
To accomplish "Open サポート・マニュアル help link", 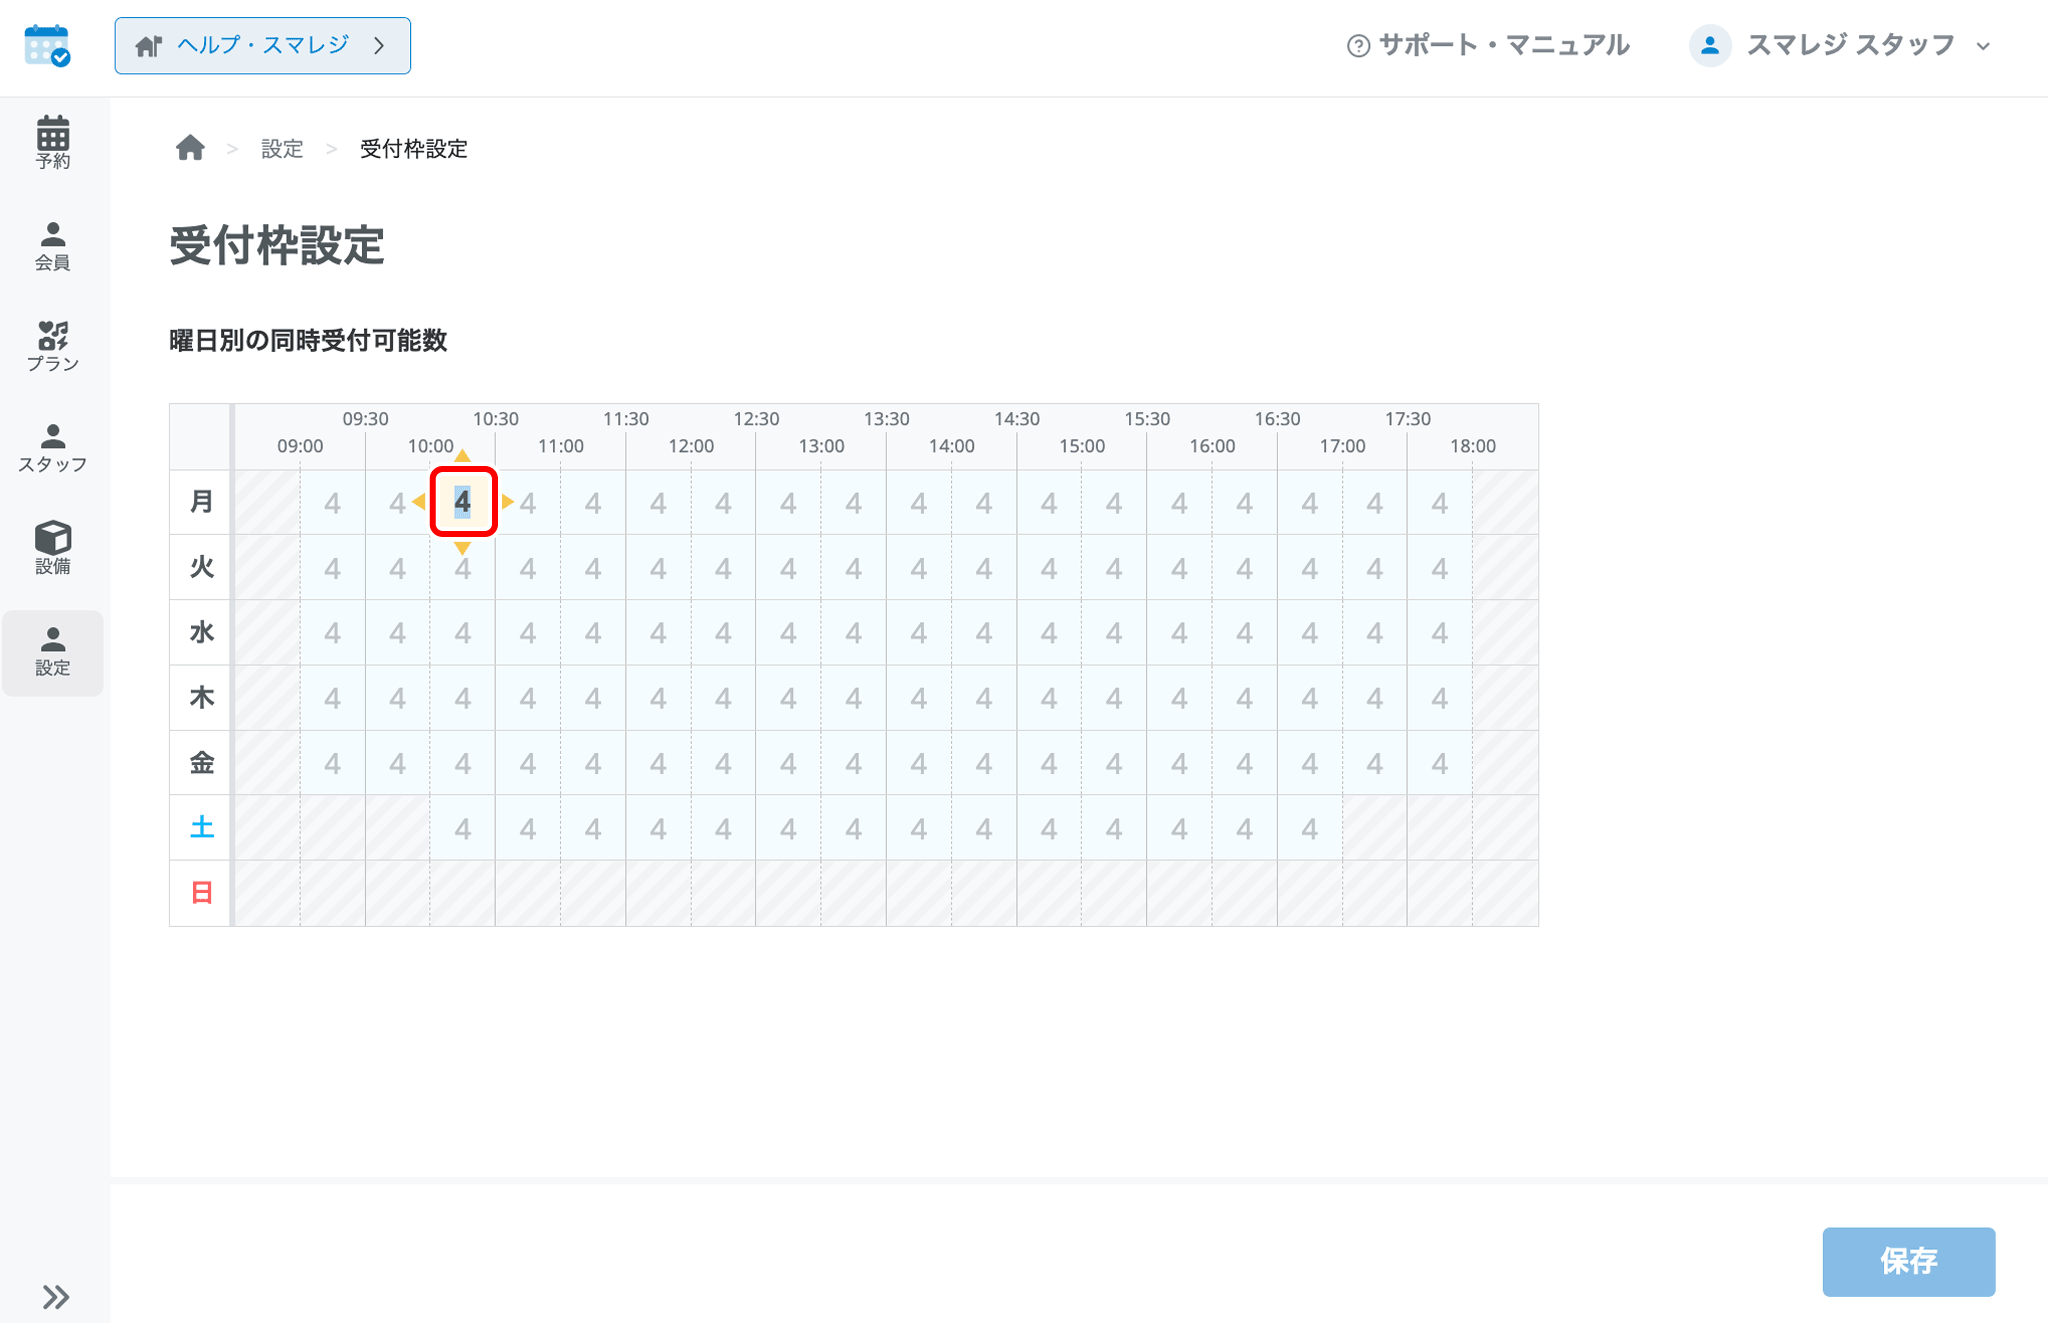I will (1488, 46).
